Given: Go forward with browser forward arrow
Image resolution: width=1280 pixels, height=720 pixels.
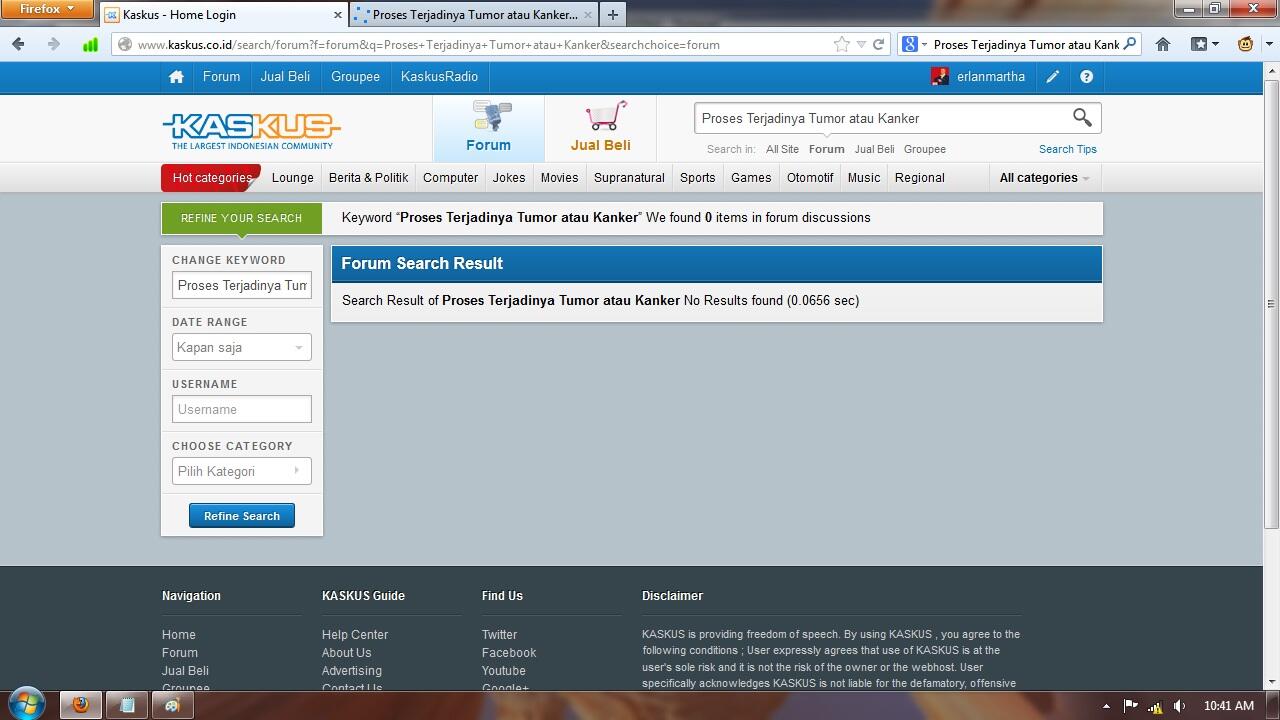Looking at the screenshot, I should pos(53,44).
